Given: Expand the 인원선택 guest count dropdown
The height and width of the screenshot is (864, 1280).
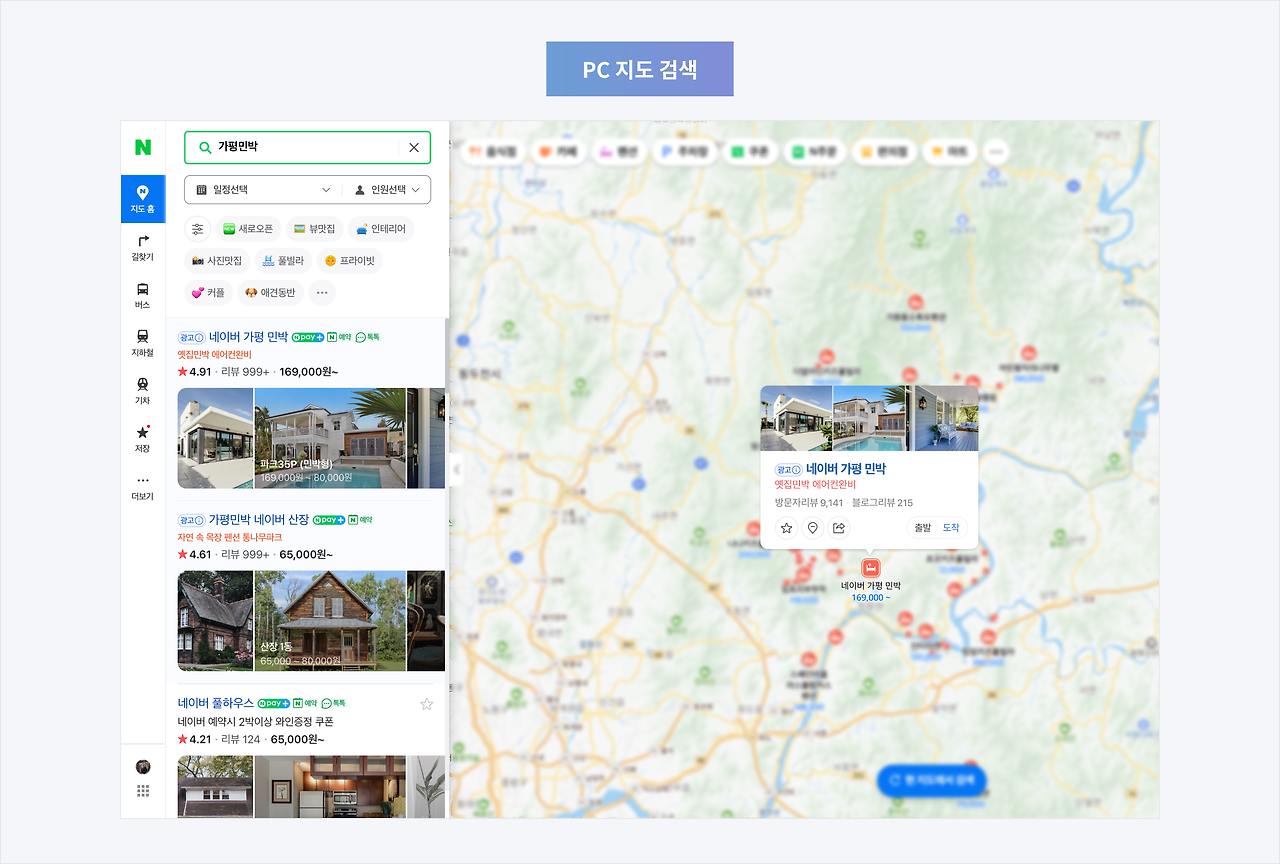Looking at the screenshot, I should [387, 190].
